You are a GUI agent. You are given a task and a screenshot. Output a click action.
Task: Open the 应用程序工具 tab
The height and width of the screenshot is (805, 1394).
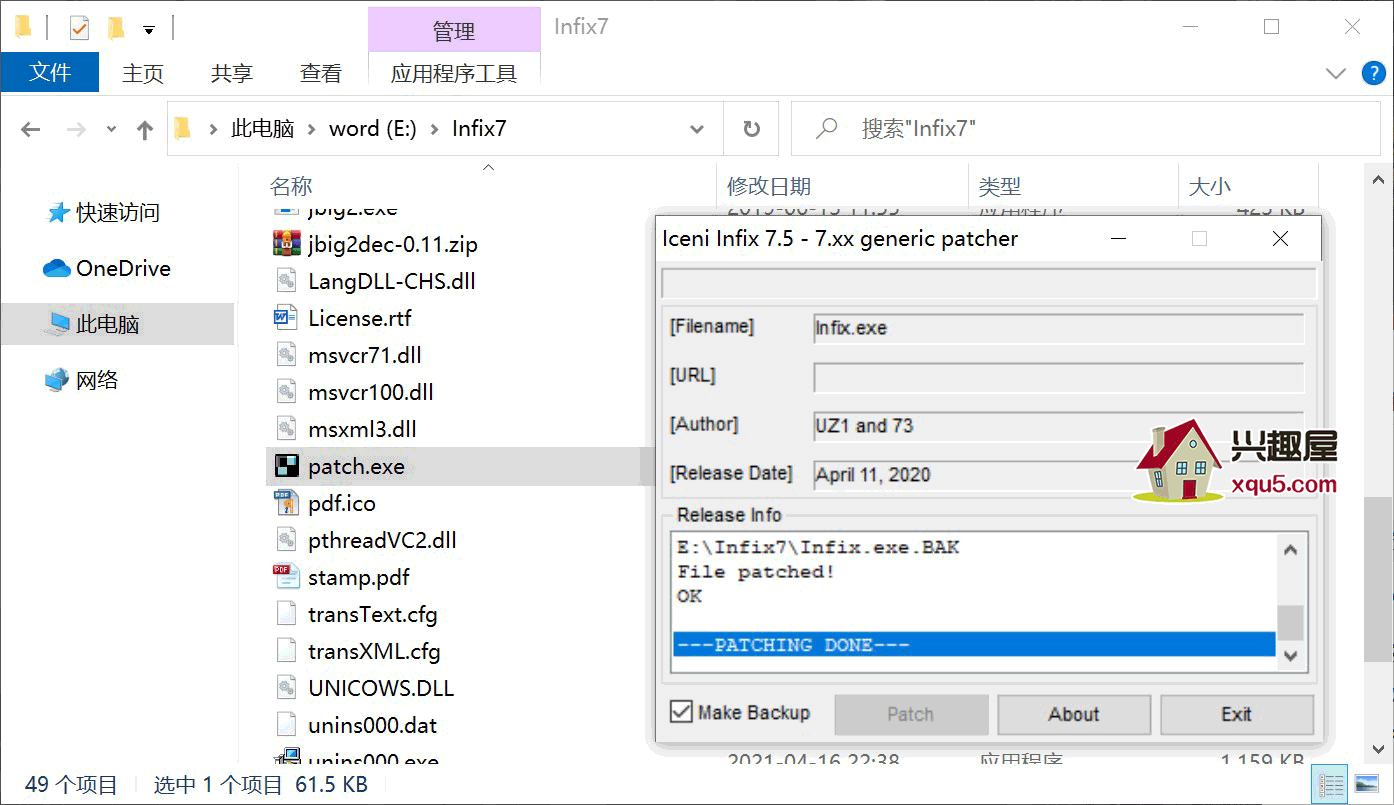point(454,73)
